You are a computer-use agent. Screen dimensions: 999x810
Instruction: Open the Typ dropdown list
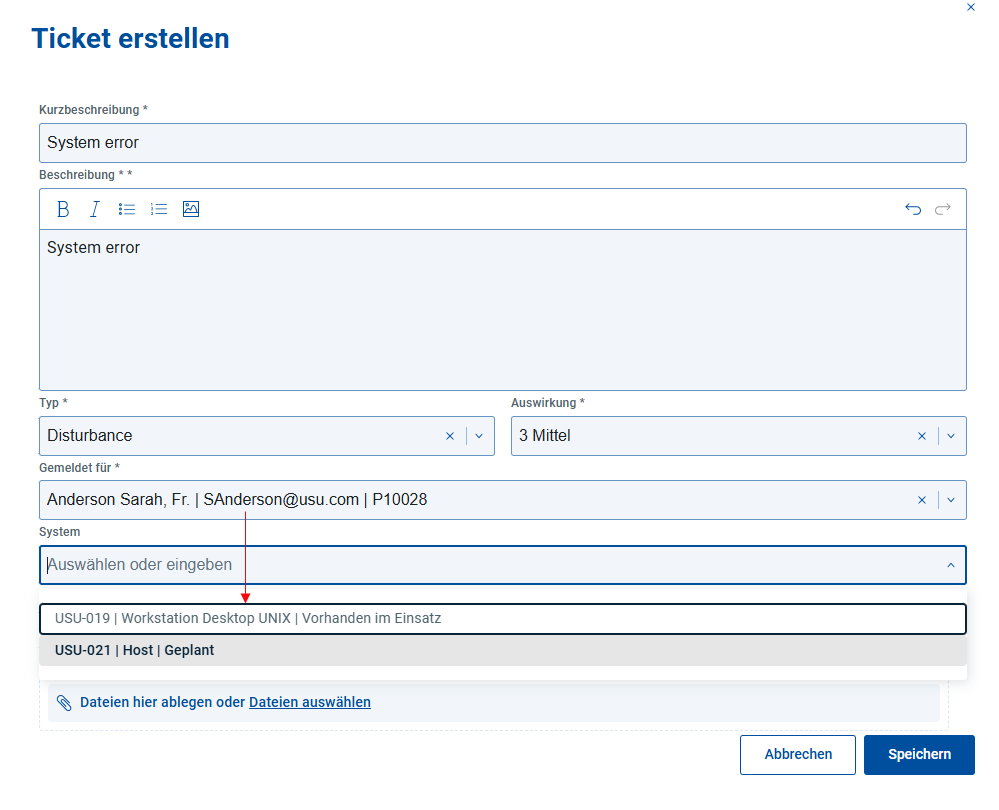(479, 436)
